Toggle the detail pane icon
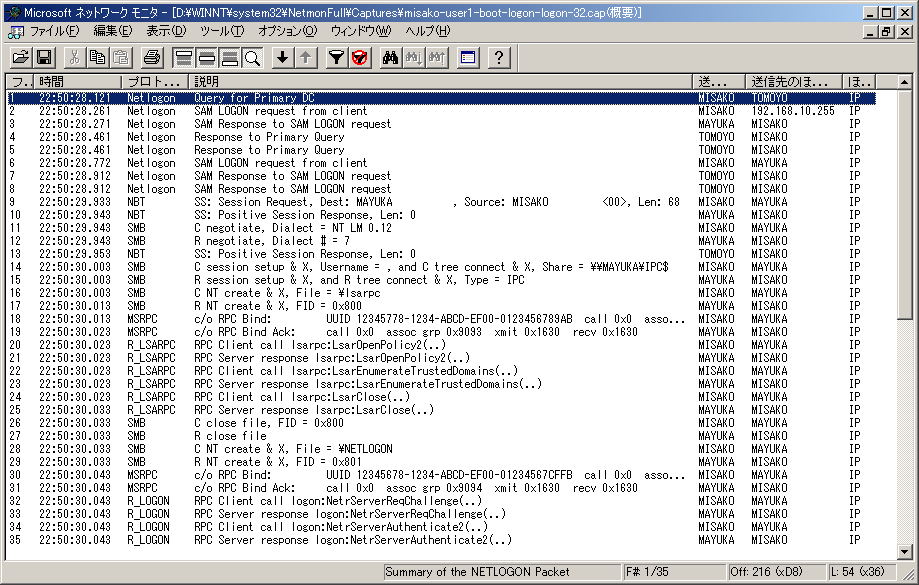The width and height of the screenshot is (919, 585). point(206,57)
